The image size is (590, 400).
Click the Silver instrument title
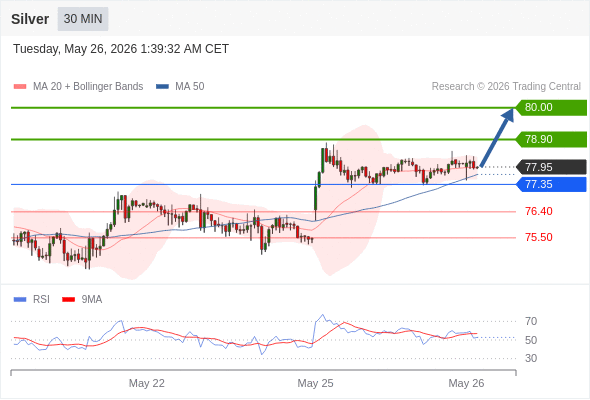click(30, 19)
